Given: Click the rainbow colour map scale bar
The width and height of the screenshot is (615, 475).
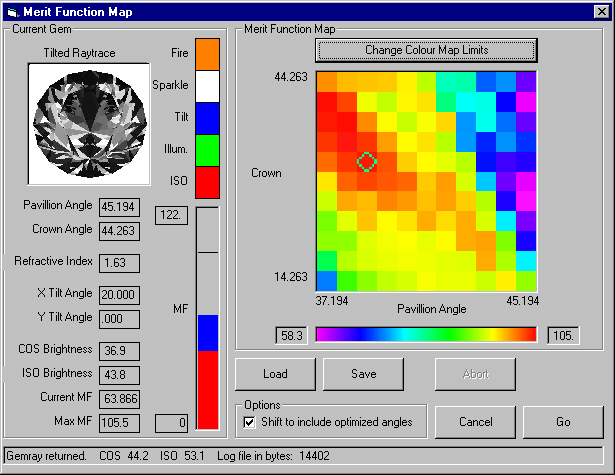Looking at the screenshot, I should coord(426,335).
